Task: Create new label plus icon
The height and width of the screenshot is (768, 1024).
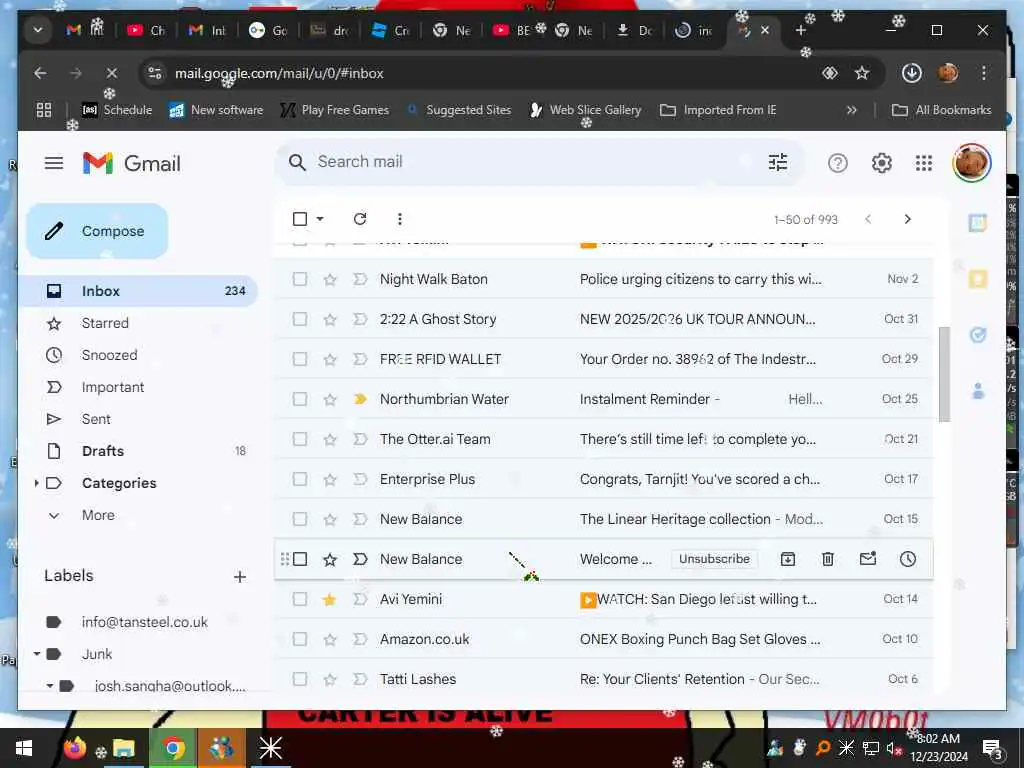Action: pos(240,577)
